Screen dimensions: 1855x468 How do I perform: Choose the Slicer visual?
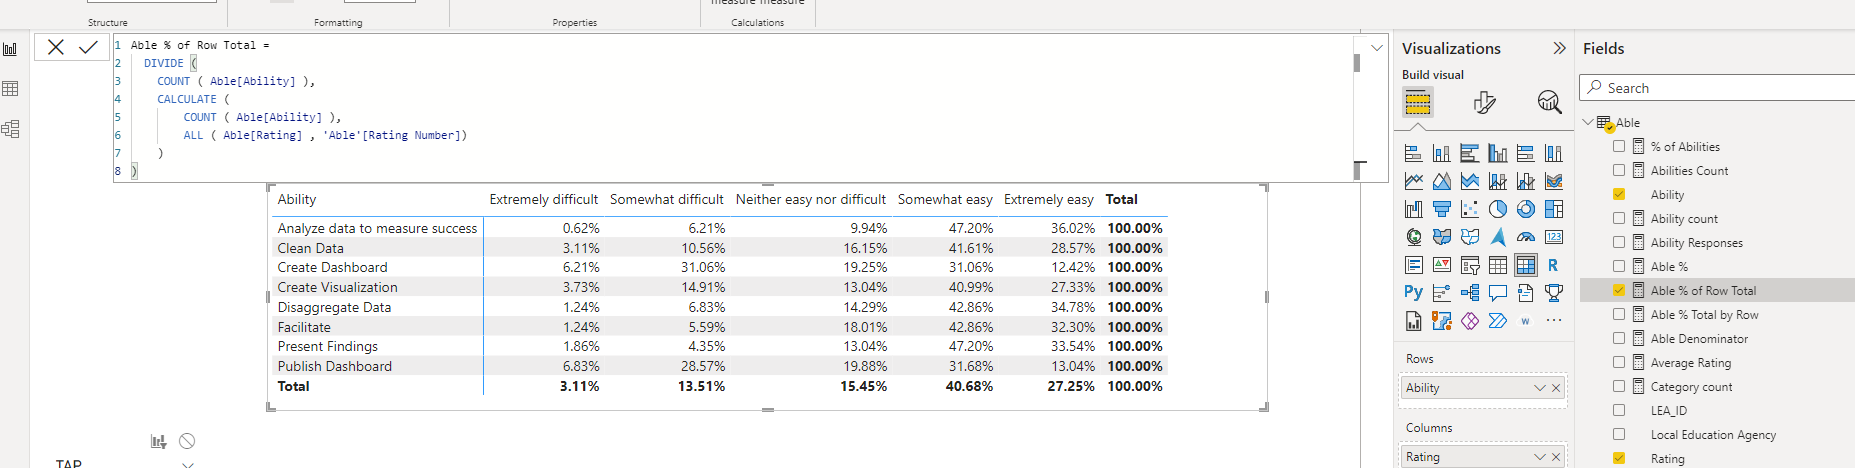click(1469, 265)
